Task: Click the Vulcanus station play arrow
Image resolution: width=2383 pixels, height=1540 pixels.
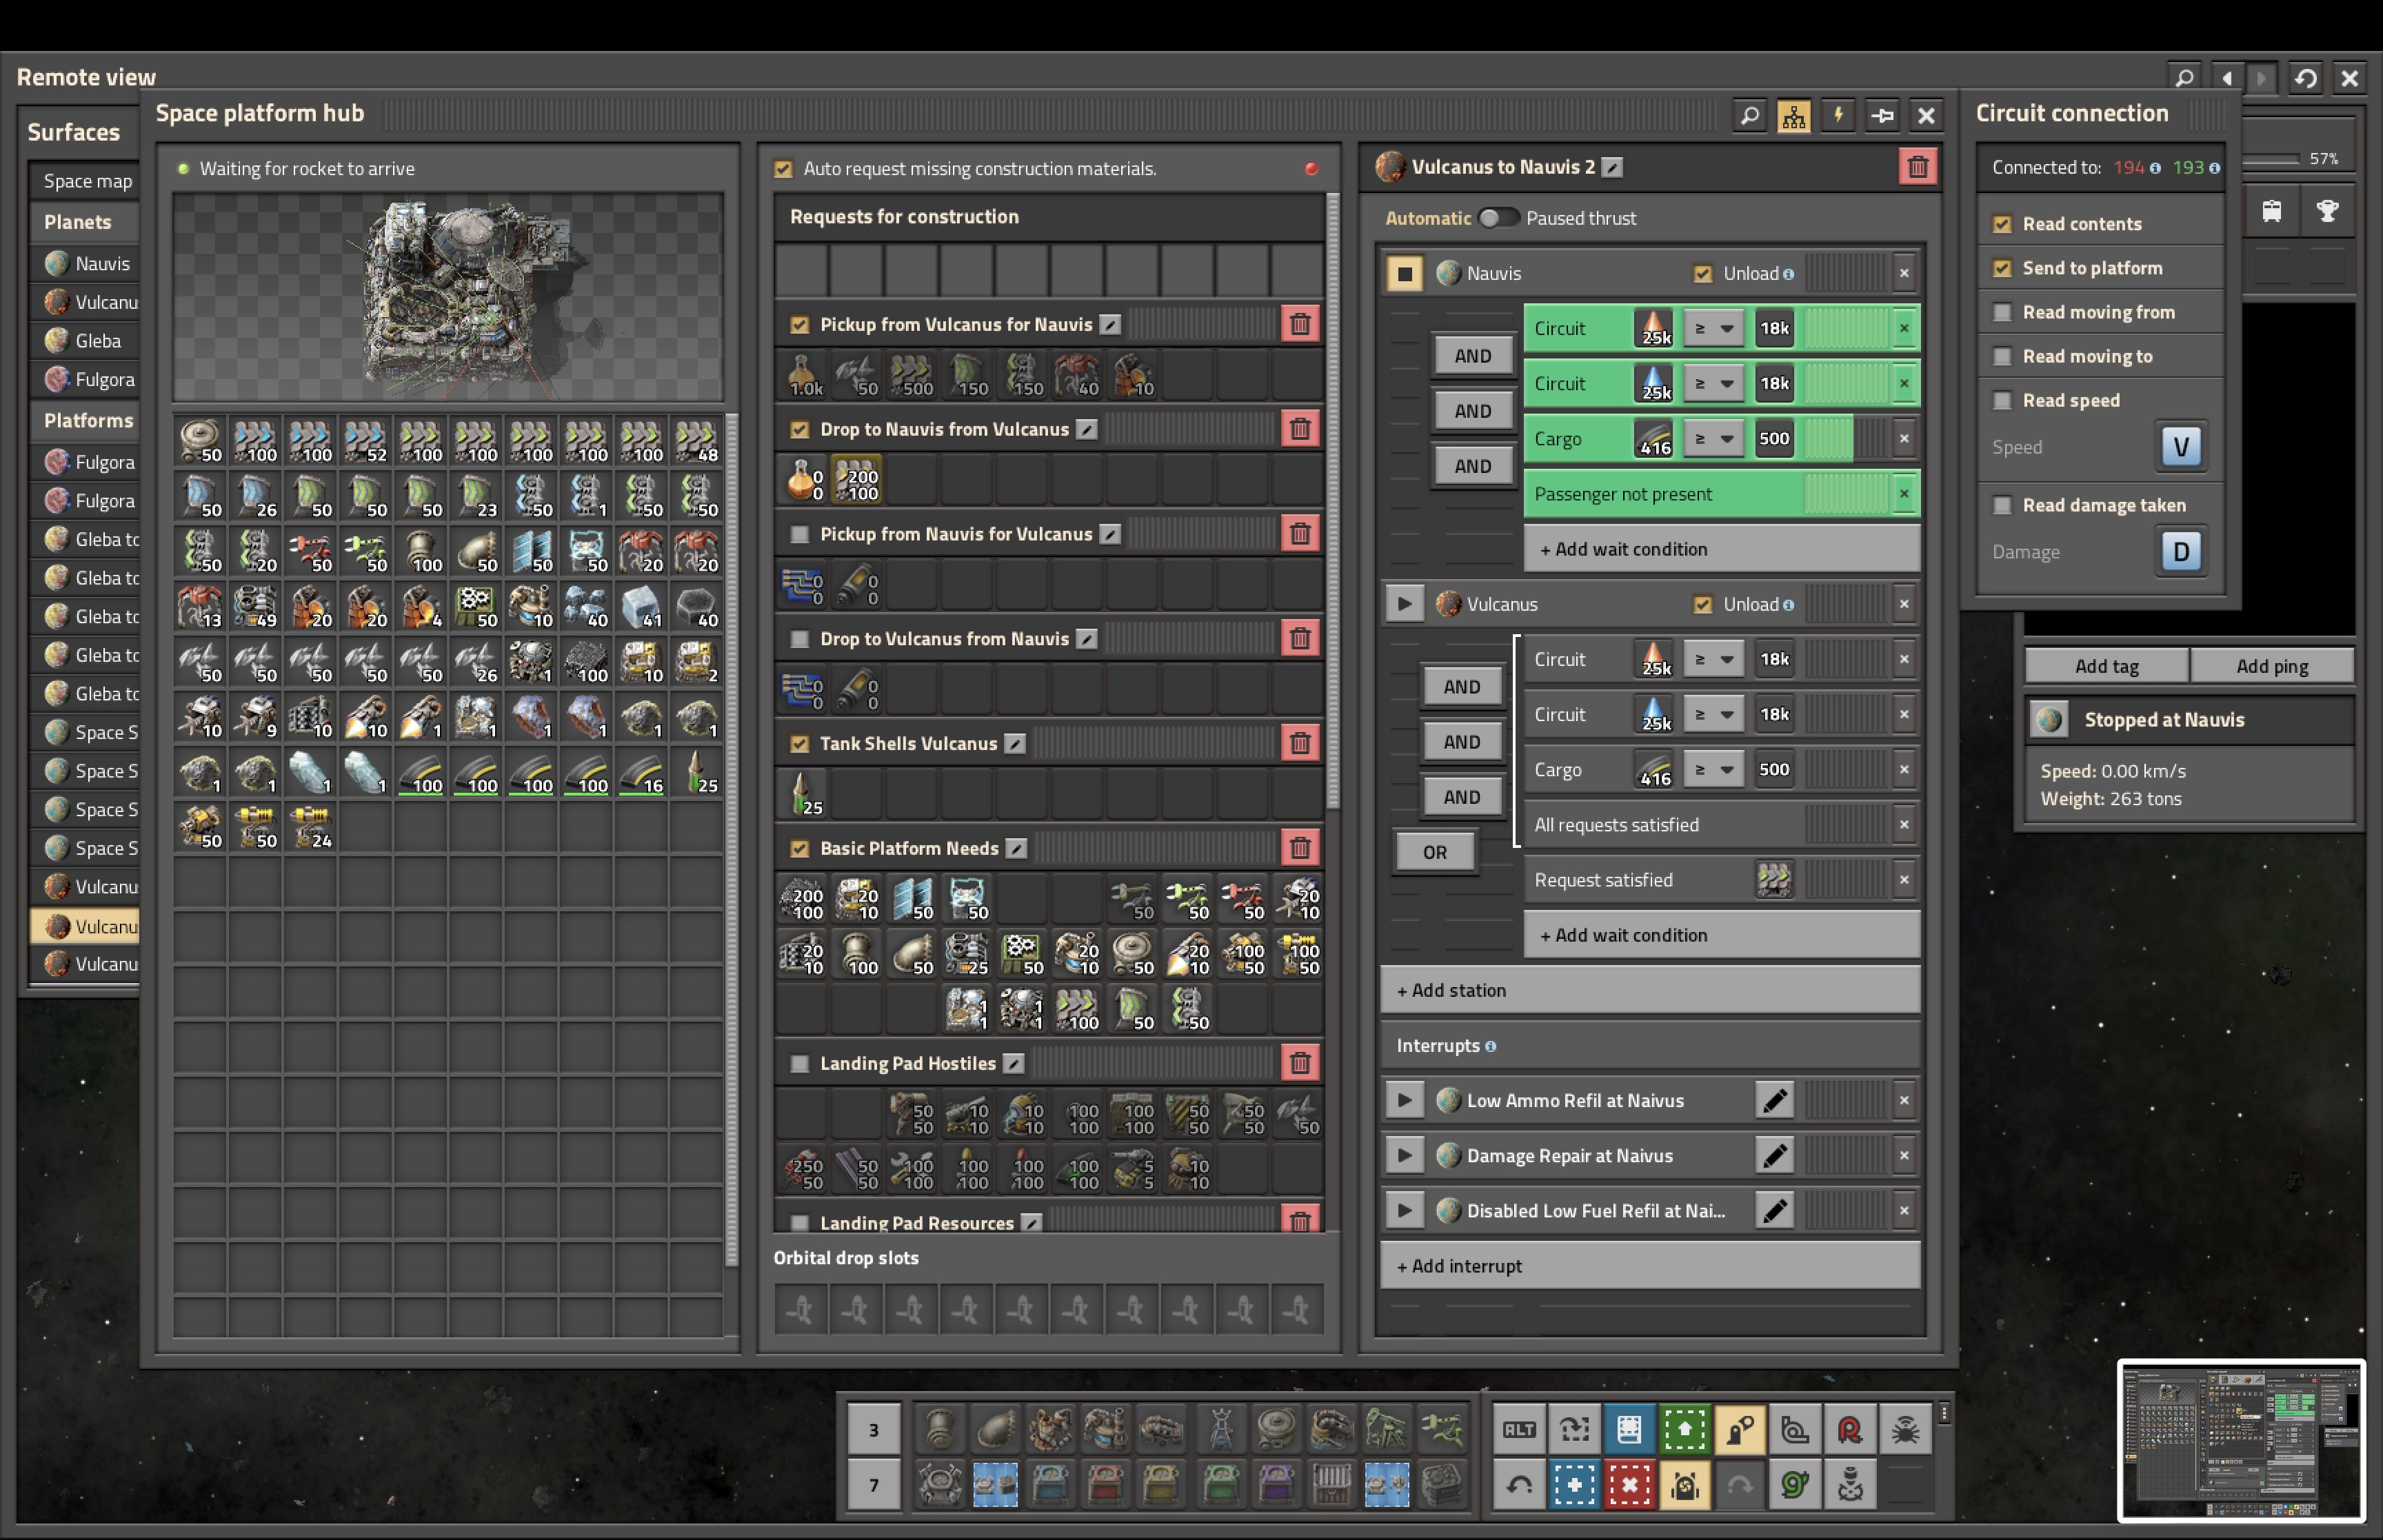Action: click(x=1404, y=604)
